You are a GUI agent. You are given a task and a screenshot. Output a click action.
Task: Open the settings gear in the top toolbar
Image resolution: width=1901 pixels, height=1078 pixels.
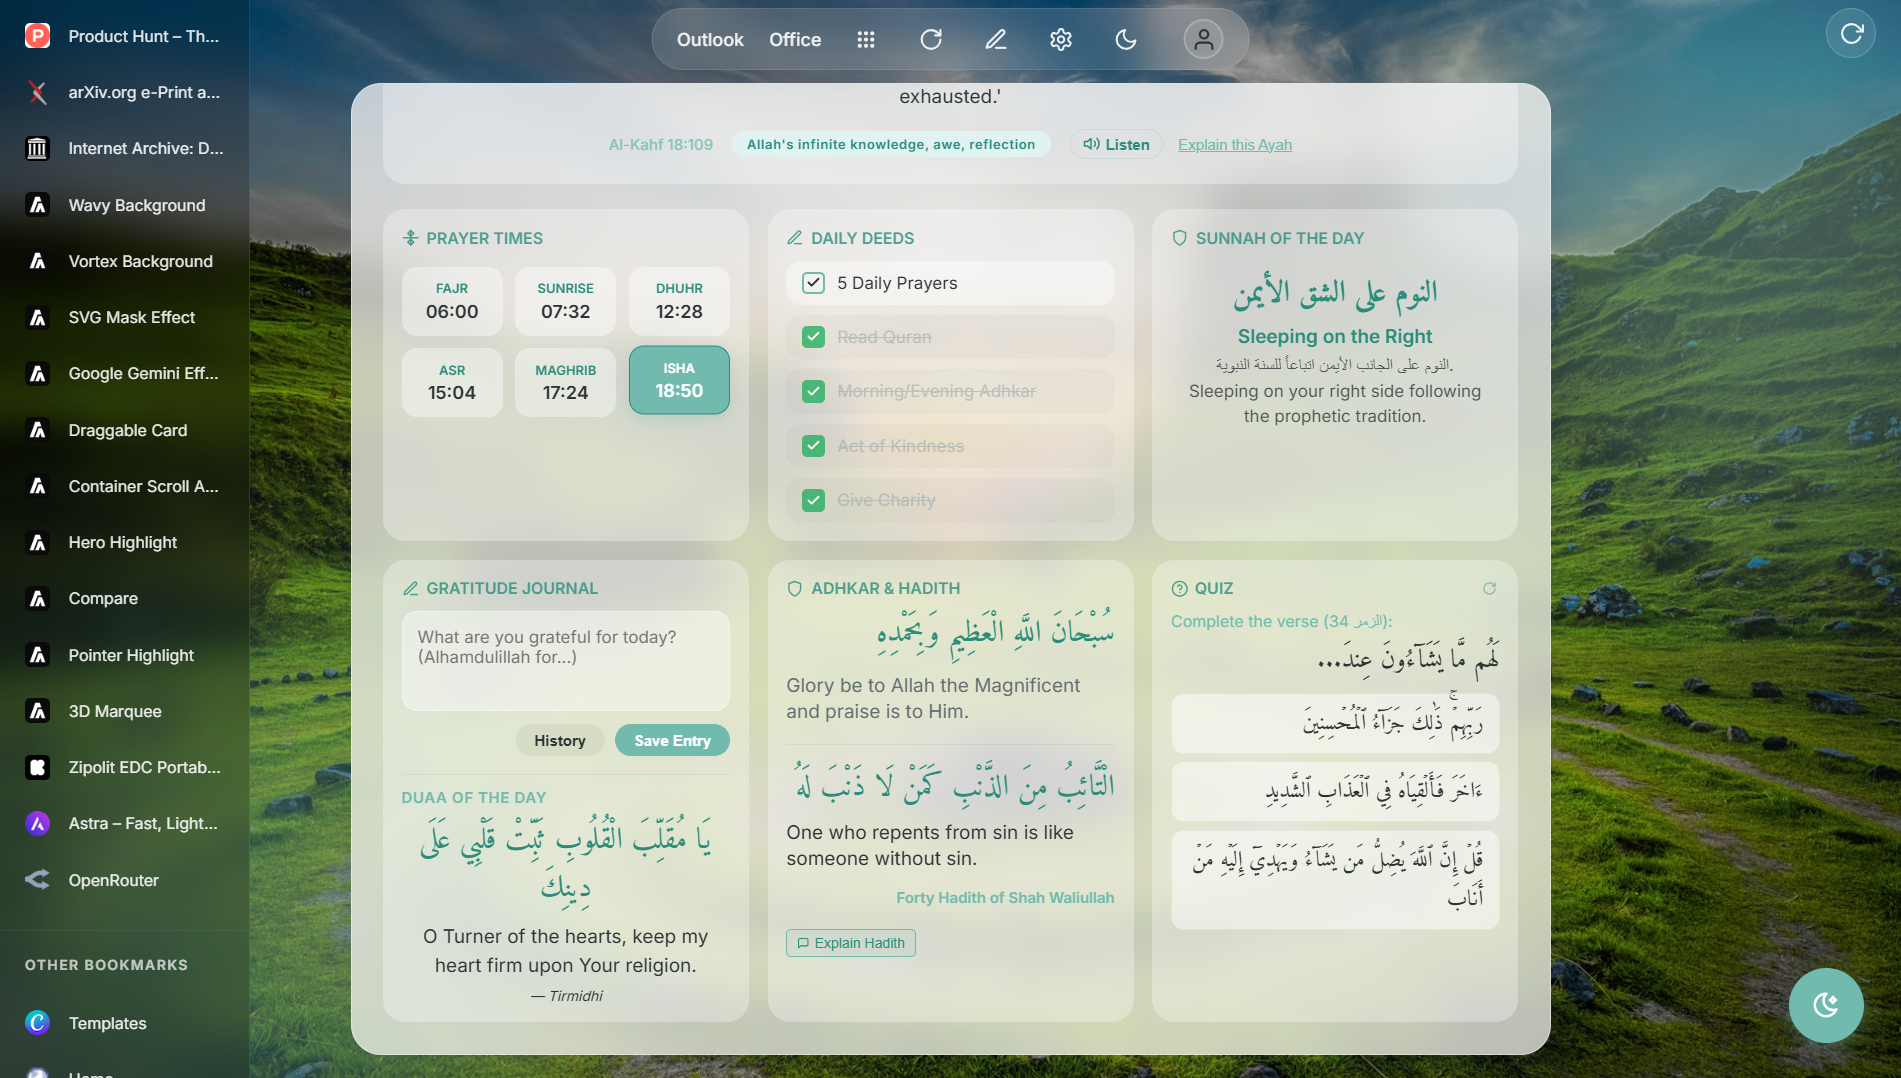[x=1060, y=39]
